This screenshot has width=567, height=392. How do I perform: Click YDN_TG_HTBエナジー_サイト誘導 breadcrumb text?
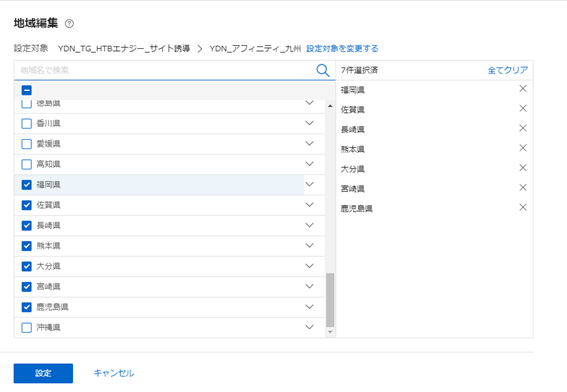coord(124,48)
